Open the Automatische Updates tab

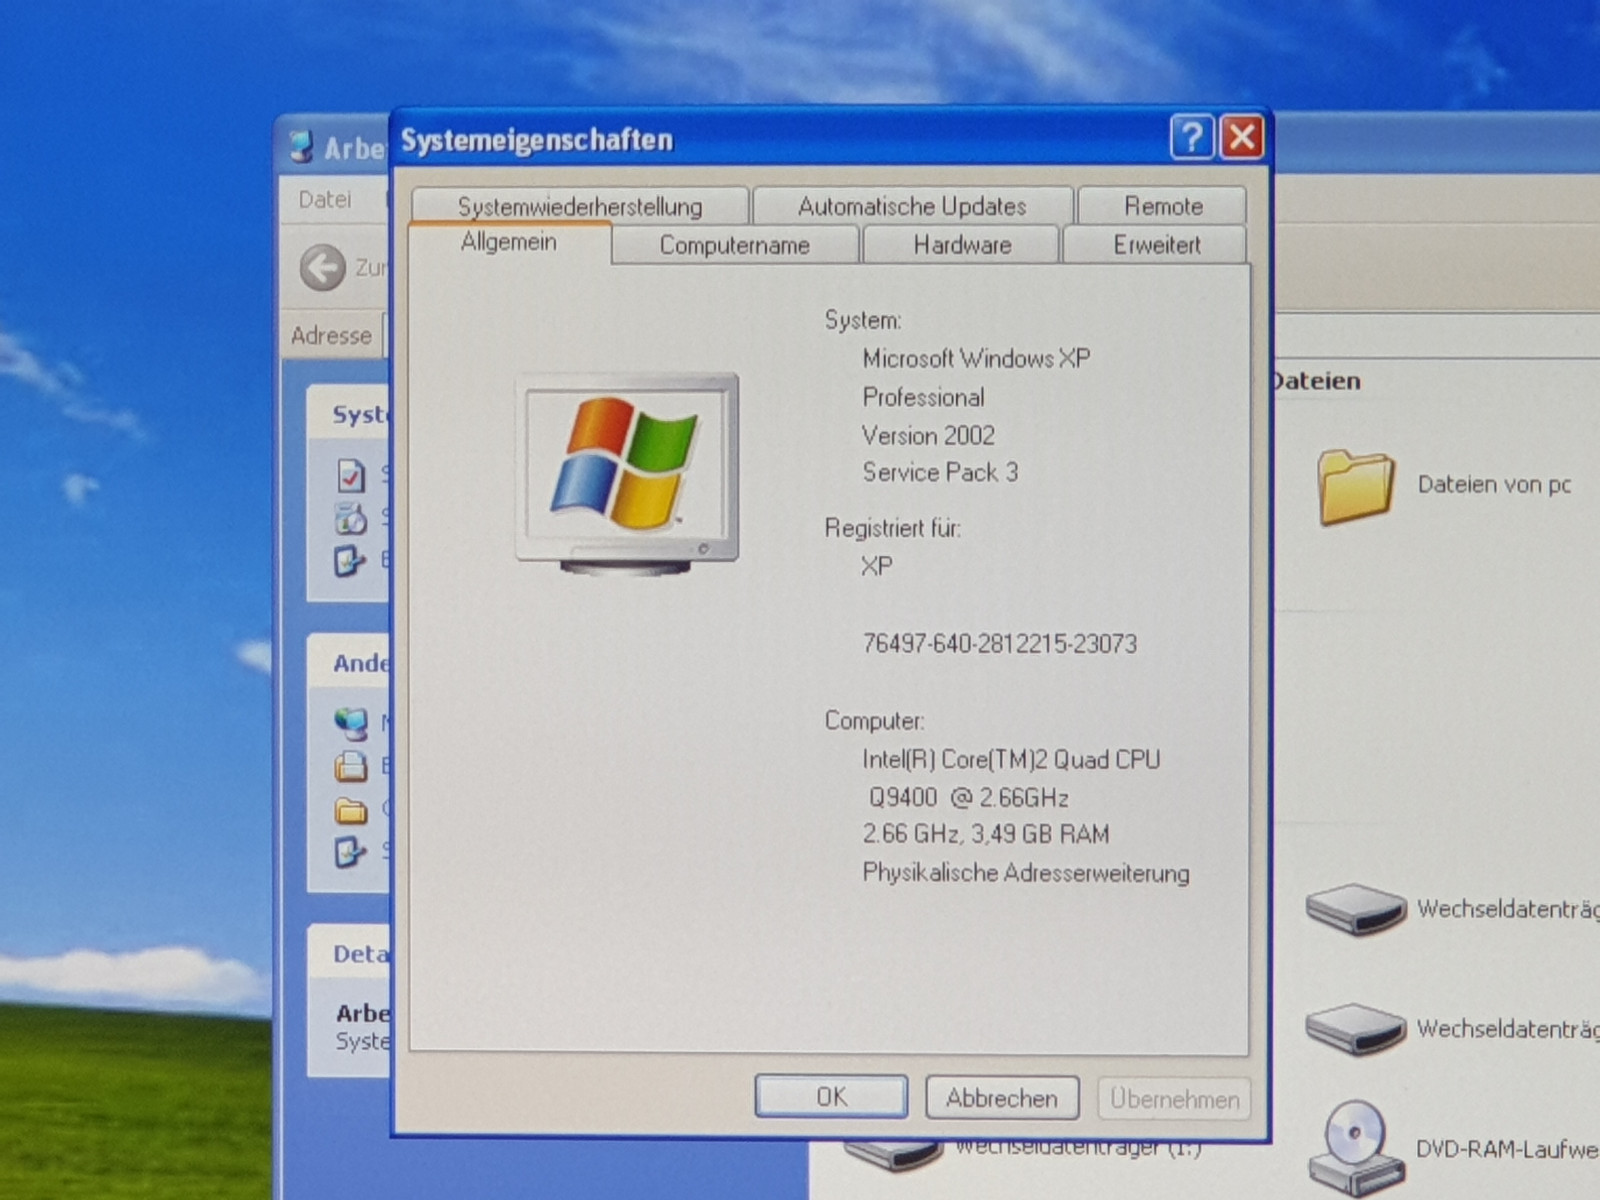[x=912, y=207]
